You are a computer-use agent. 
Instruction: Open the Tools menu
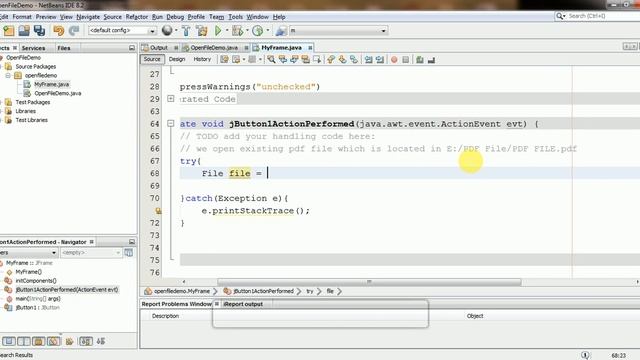(236, 17)
